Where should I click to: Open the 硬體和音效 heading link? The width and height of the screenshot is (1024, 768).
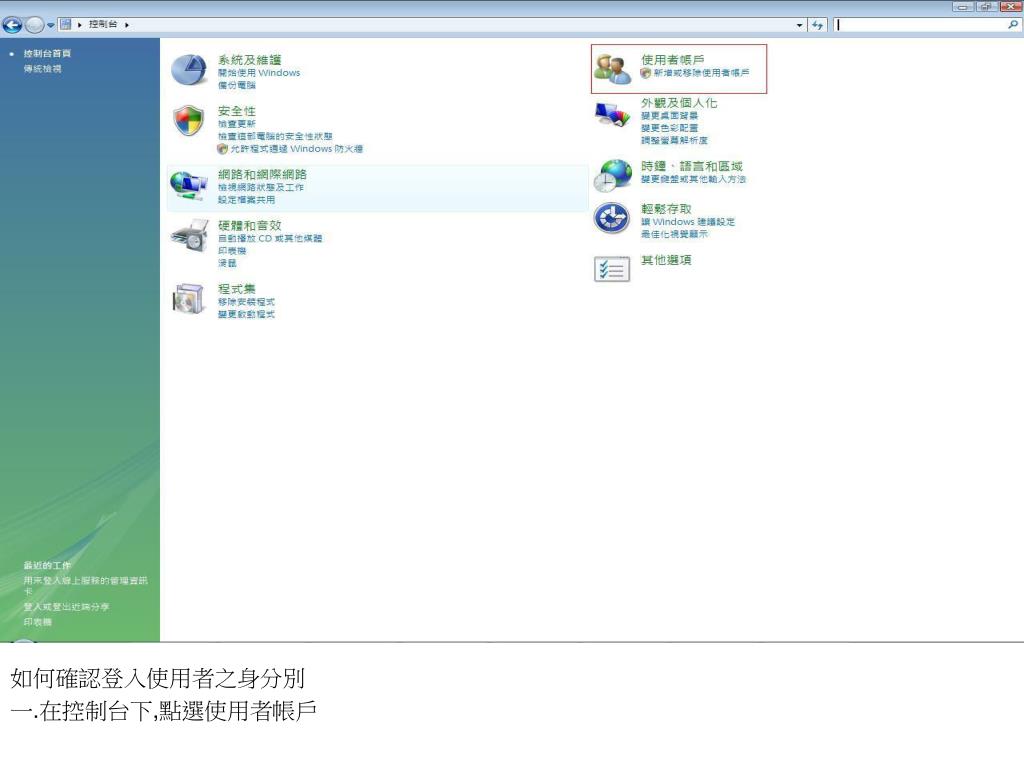pos(249,225)
